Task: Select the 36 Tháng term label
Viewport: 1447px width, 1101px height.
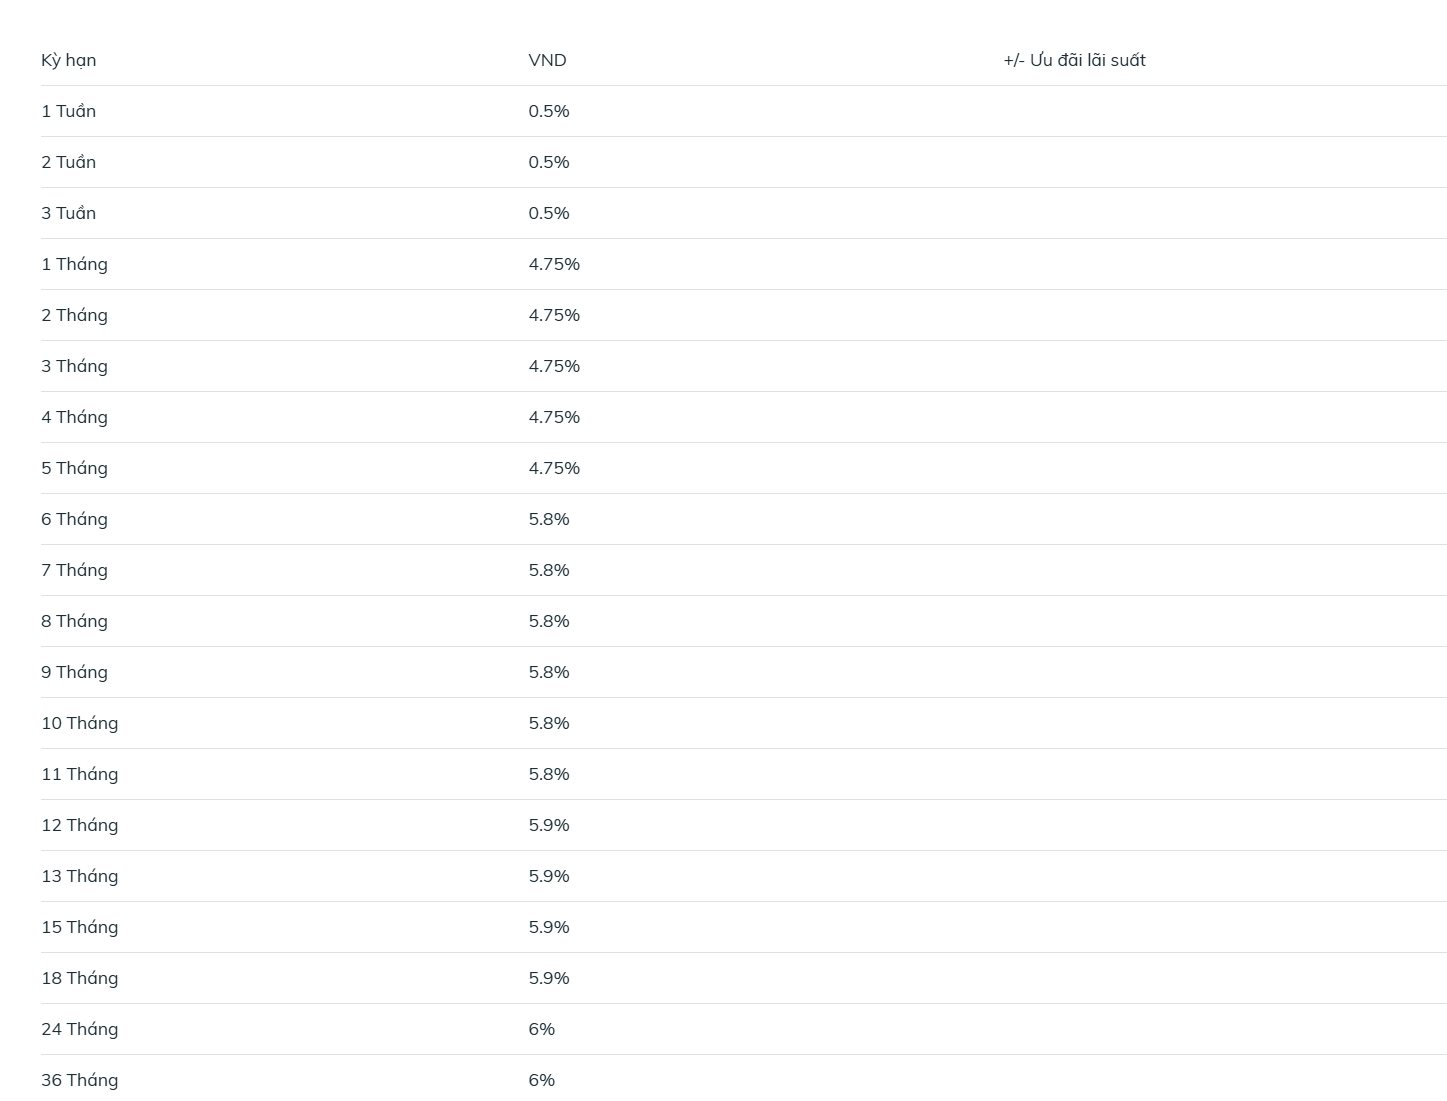Action: point(79,1080)
